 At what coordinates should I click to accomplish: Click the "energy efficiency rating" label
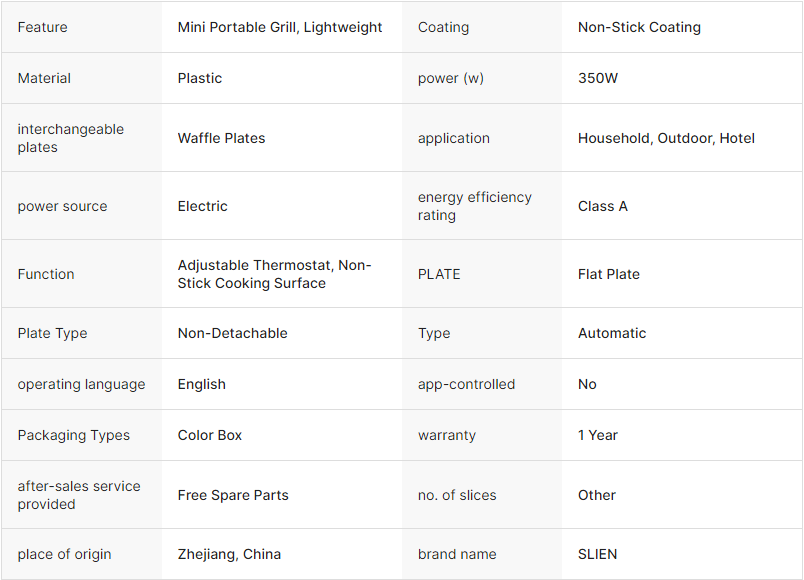coord(474,206)
